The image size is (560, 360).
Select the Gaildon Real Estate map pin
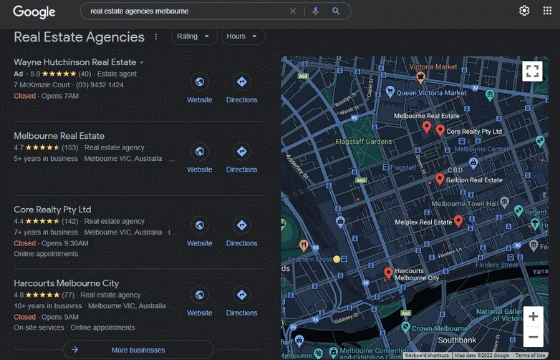[440, 179]
